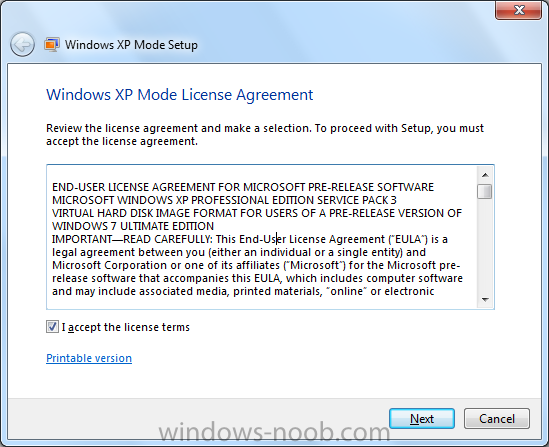Close the setup window with the red X
This screenshot has height=447, width=549.
[519, 10]
